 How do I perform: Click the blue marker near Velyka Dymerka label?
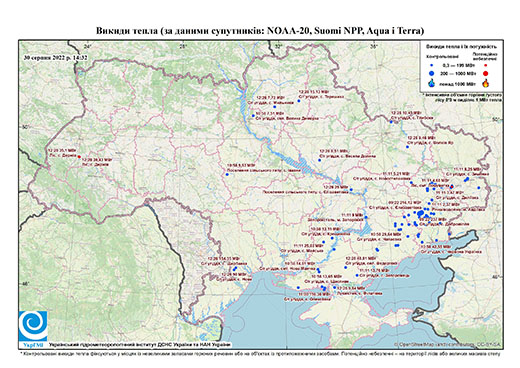click(x=253, y=116)
